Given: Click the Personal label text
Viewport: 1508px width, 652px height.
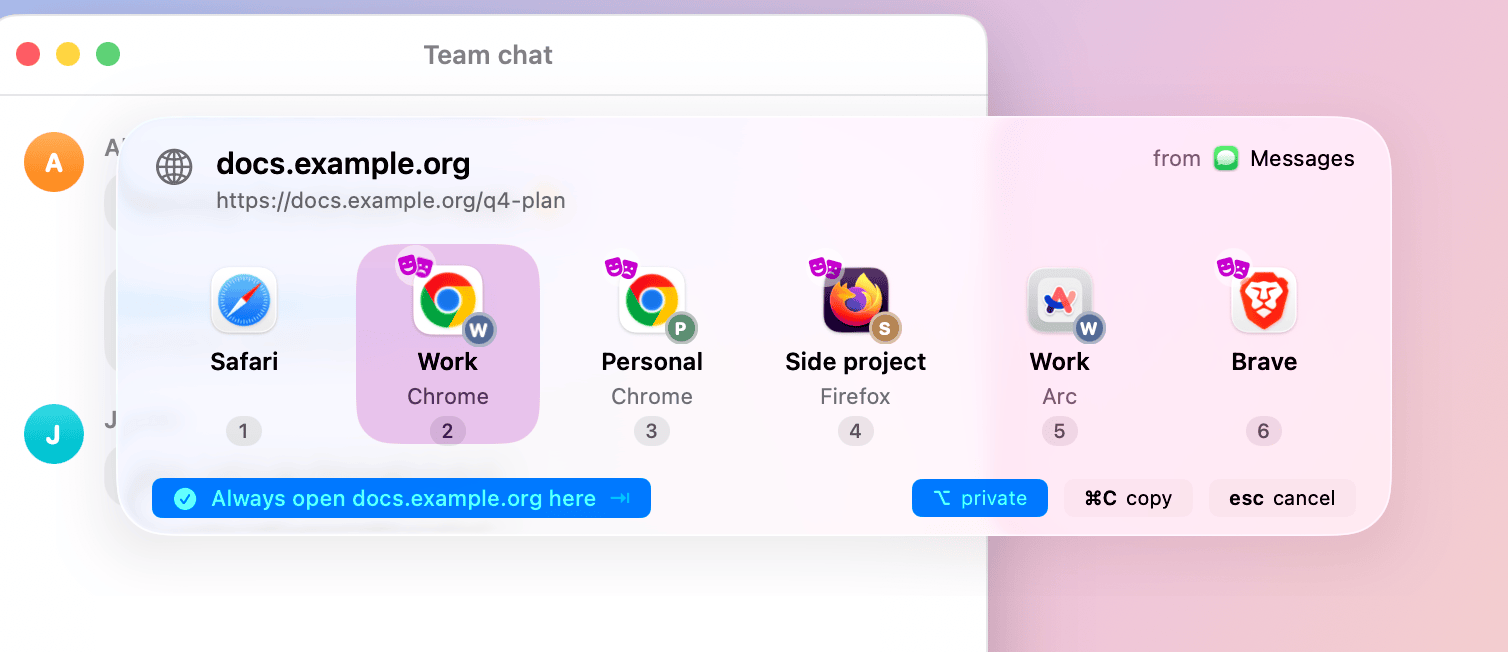Looking at the screenshot, I should [x=652, y=362].
